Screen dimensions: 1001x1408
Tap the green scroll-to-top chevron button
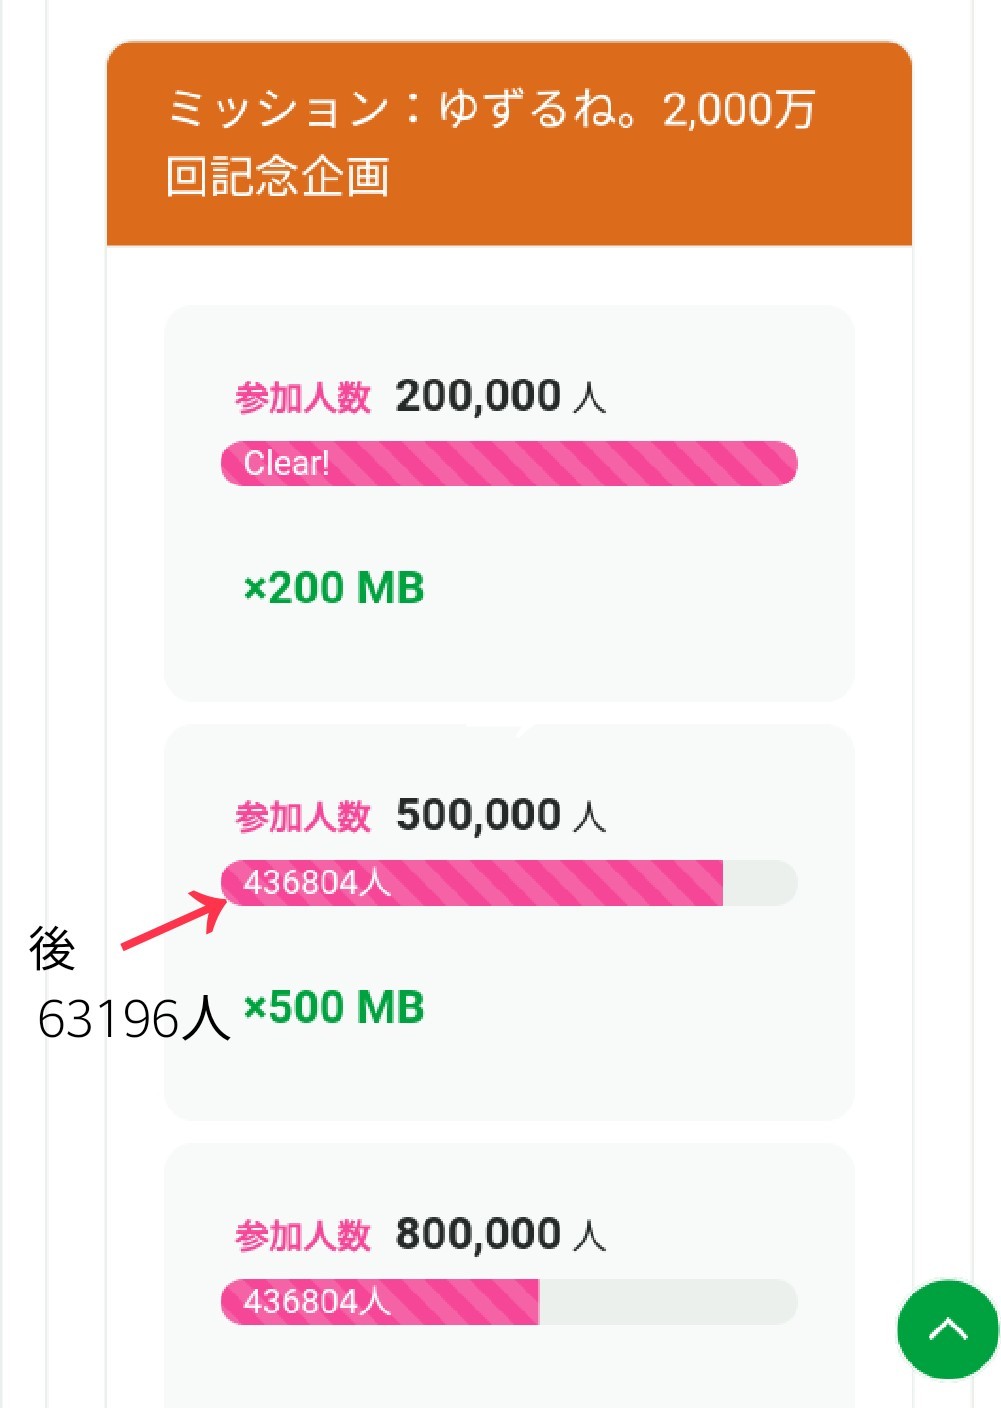coord(947,1329)
